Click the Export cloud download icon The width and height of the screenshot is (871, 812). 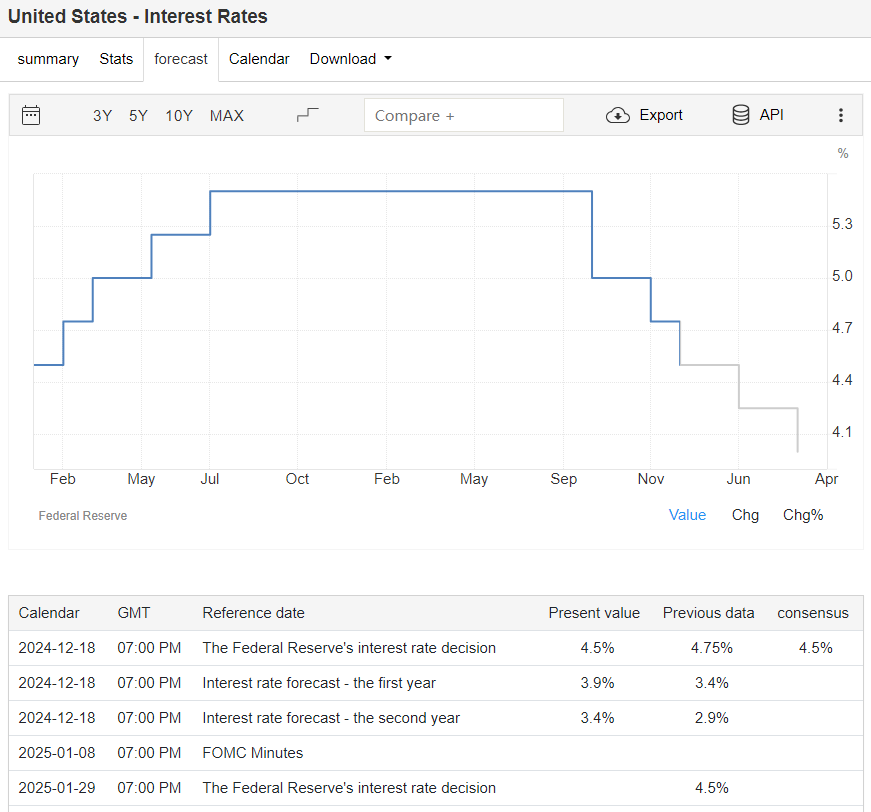point(618,115)
